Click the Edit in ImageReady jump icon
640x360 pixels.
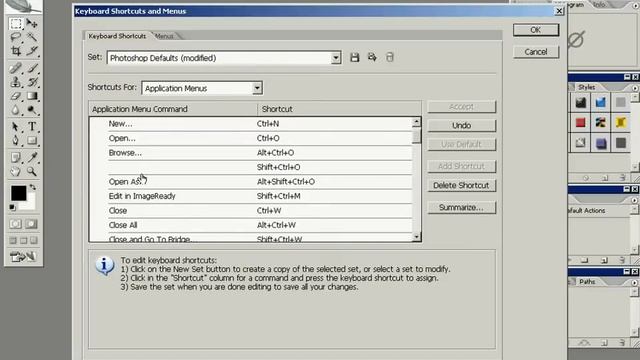coord(23,257)
